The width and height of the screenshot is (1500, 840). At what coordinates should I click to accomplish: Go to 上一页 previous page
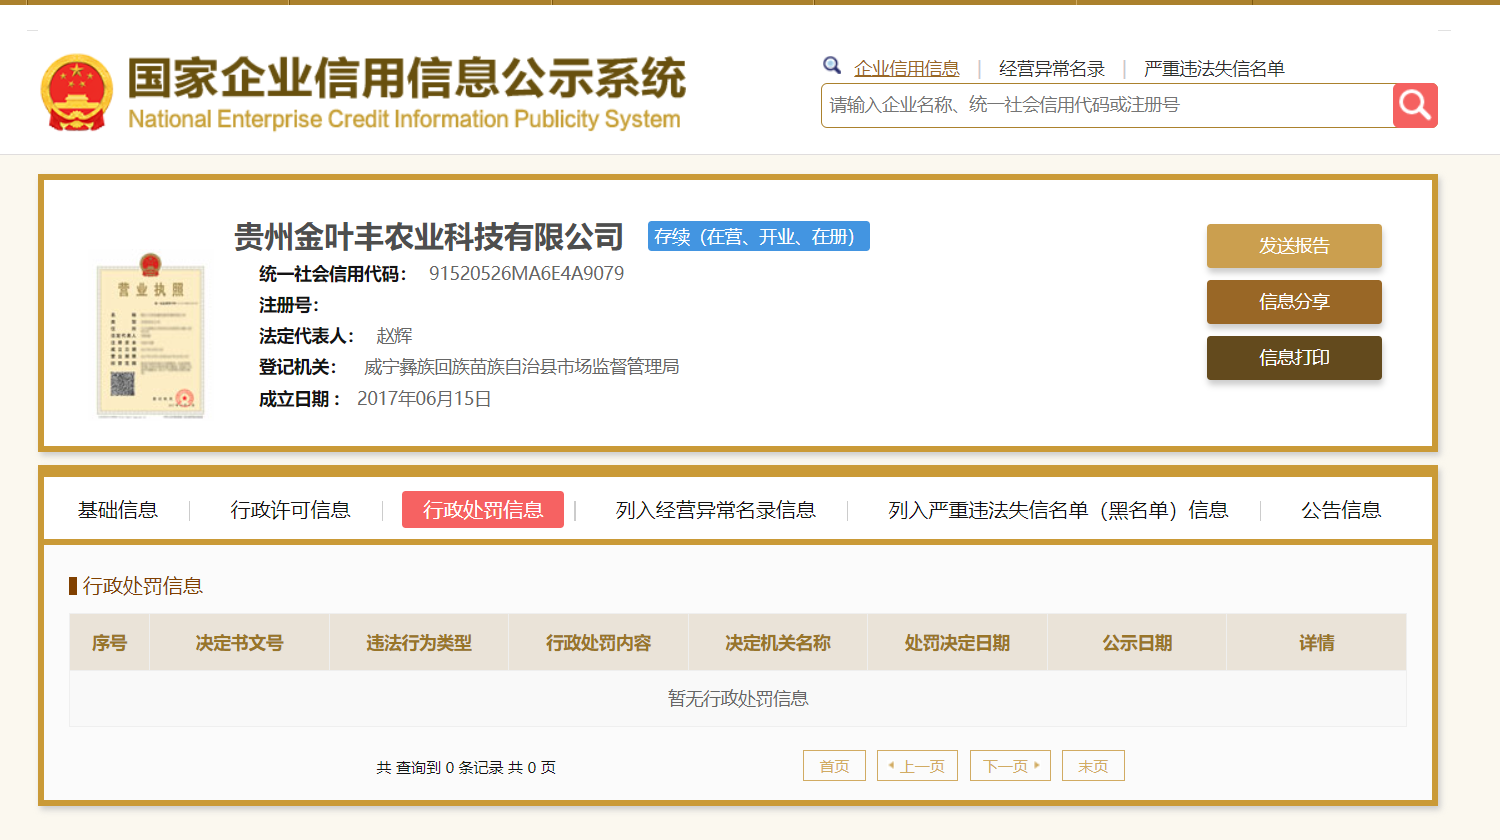coord(917,766)
